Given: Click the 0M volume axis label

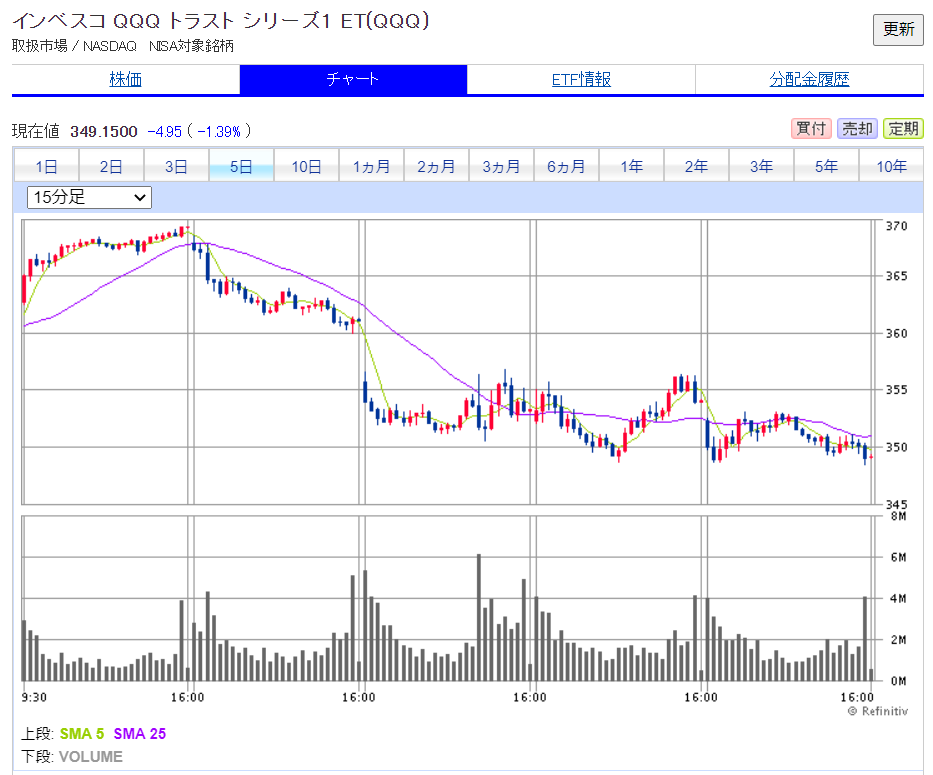Looking at the screenshot, I should coord(898,681).
